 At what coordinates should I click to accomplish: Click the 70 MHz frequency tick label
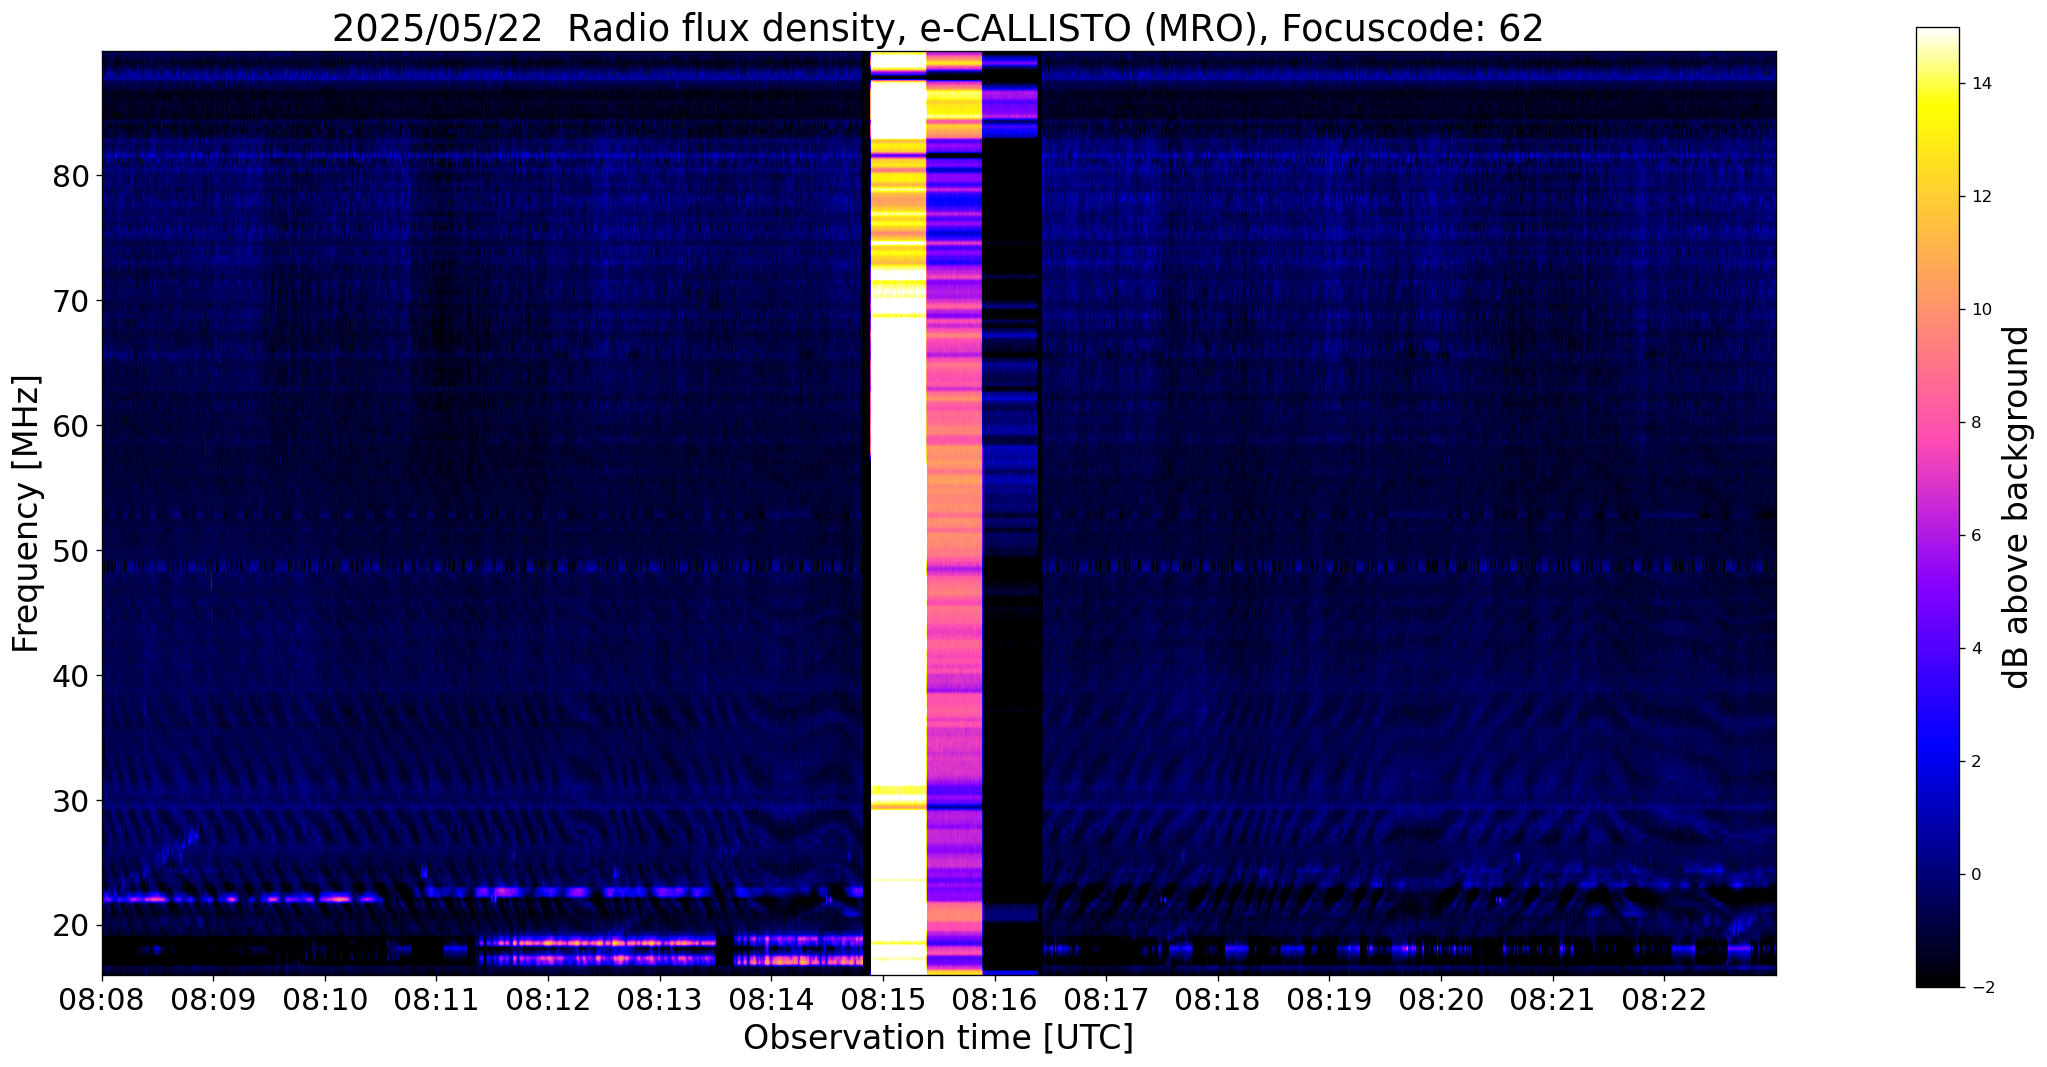[x=70, y=301]
